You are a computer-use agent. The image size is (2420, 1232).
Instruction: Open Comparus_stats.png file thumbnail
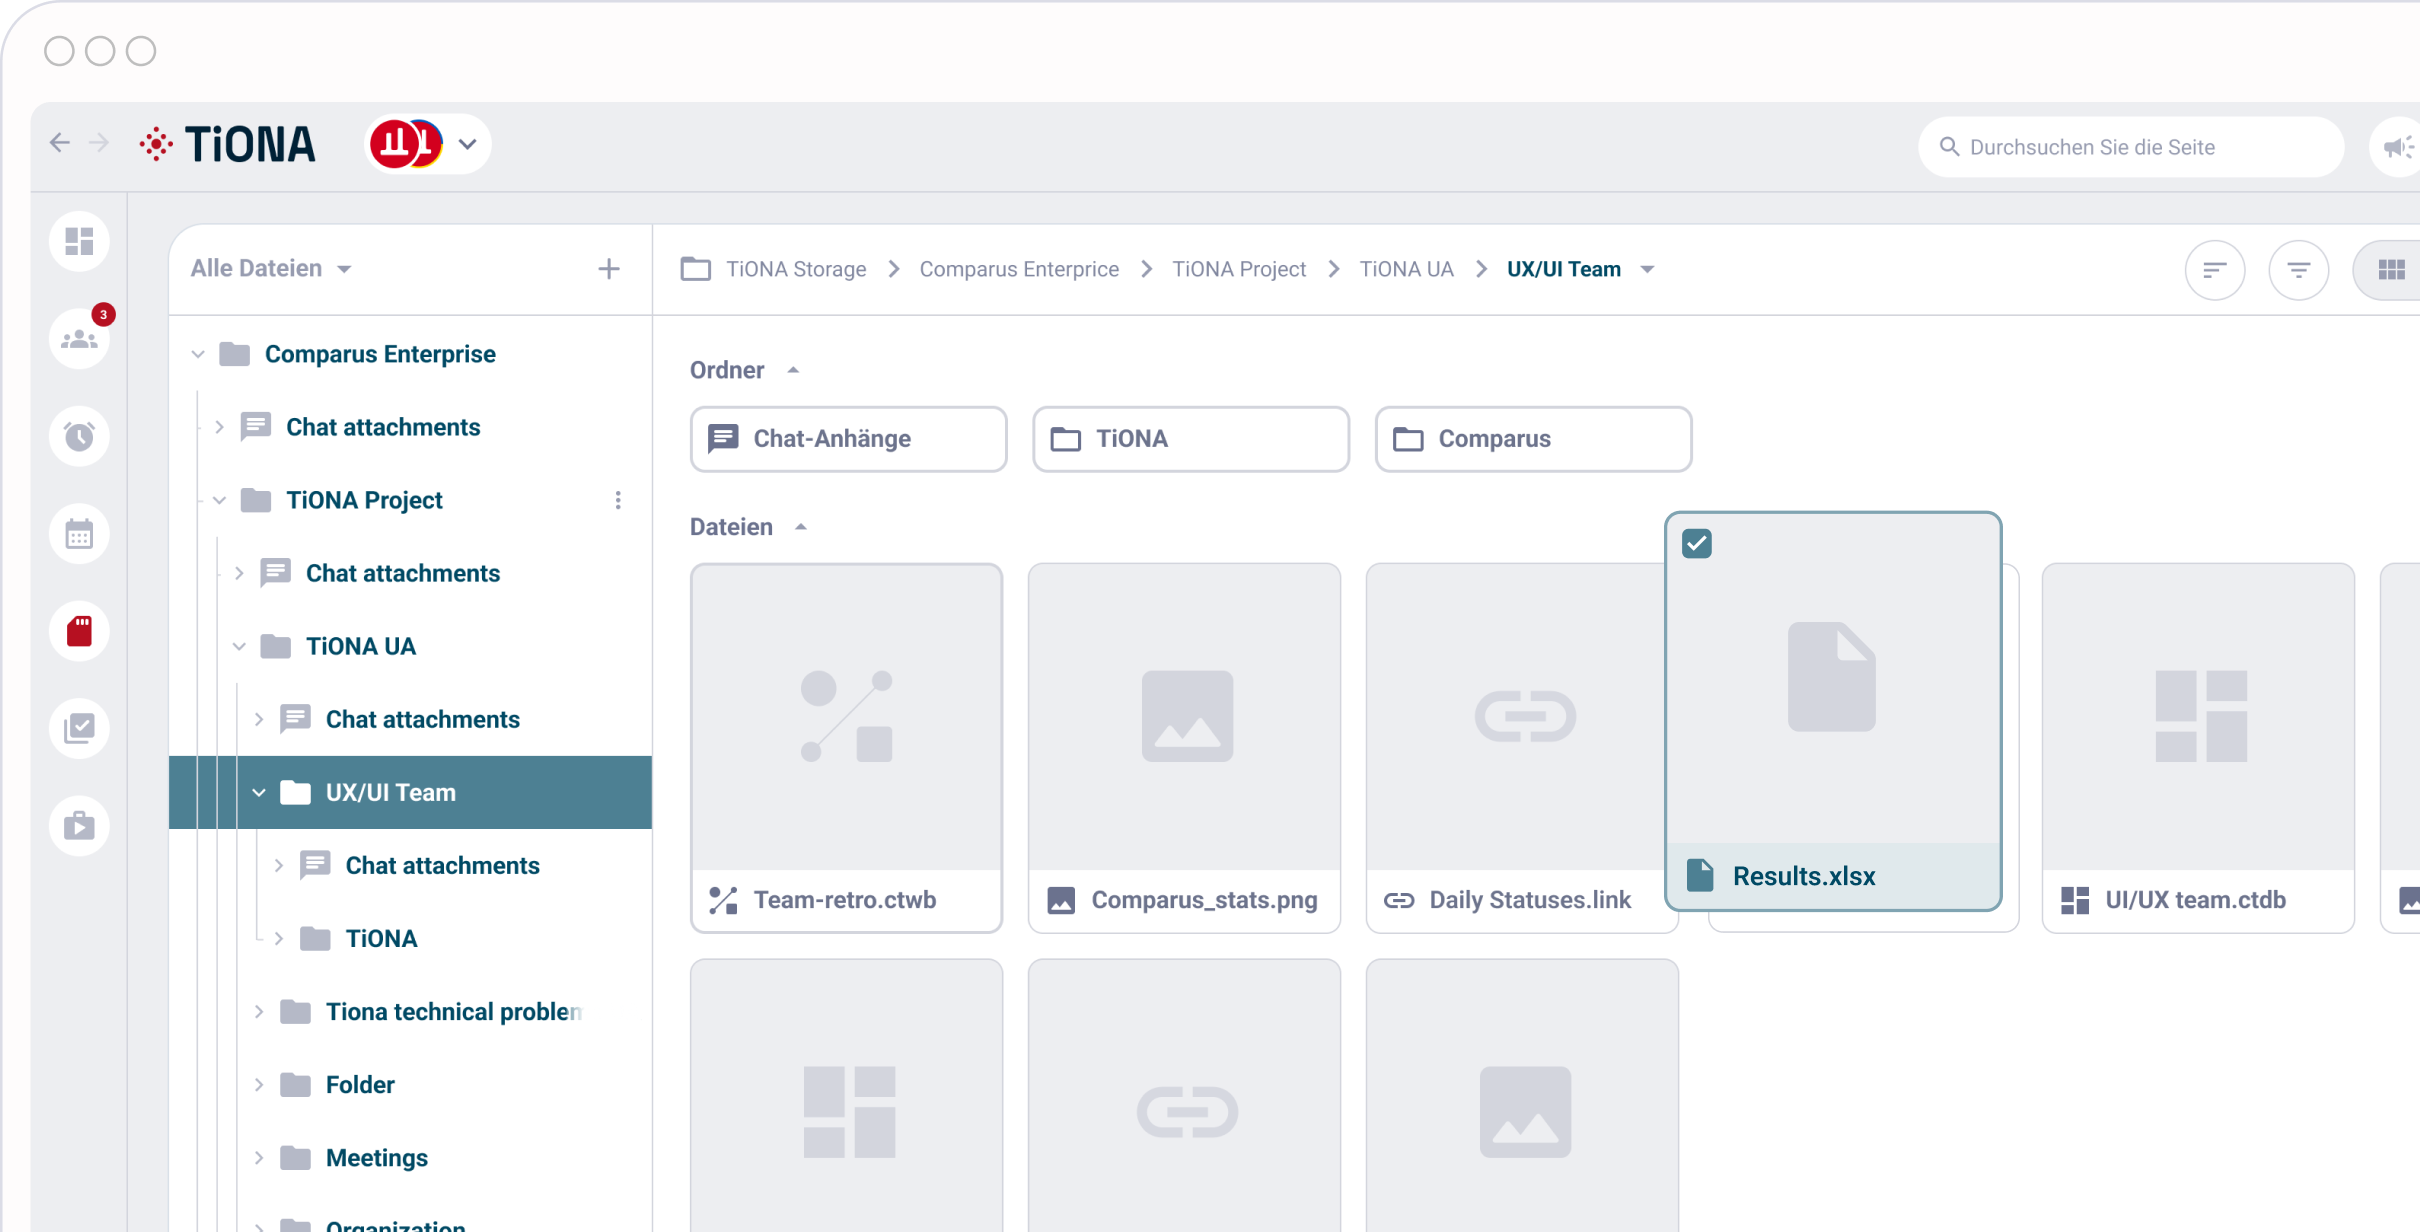pos(1184,717)
